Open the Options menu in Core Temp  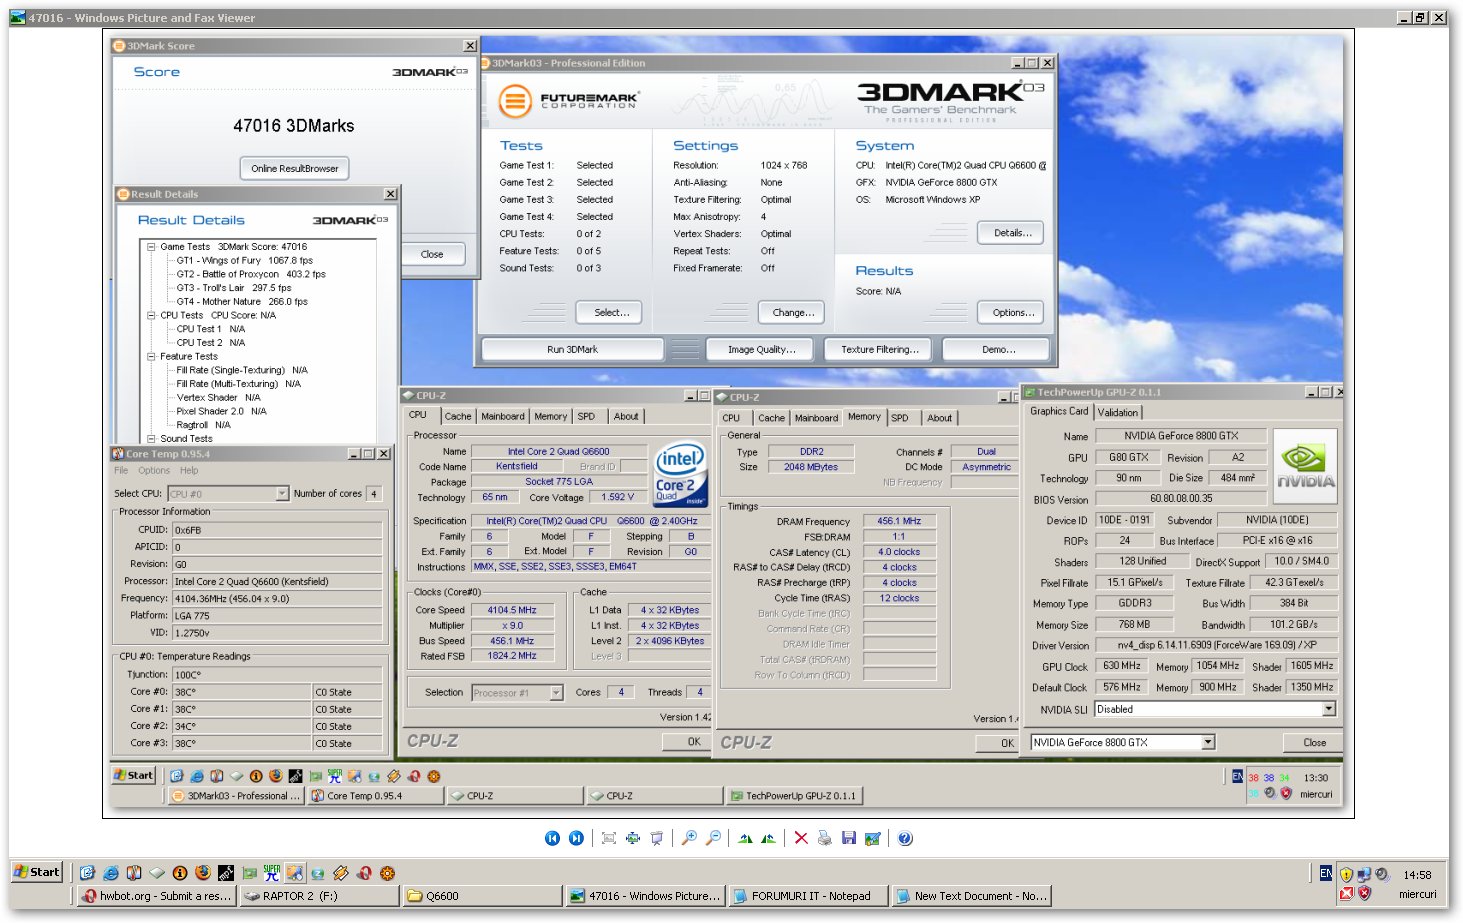pos(154,470)
